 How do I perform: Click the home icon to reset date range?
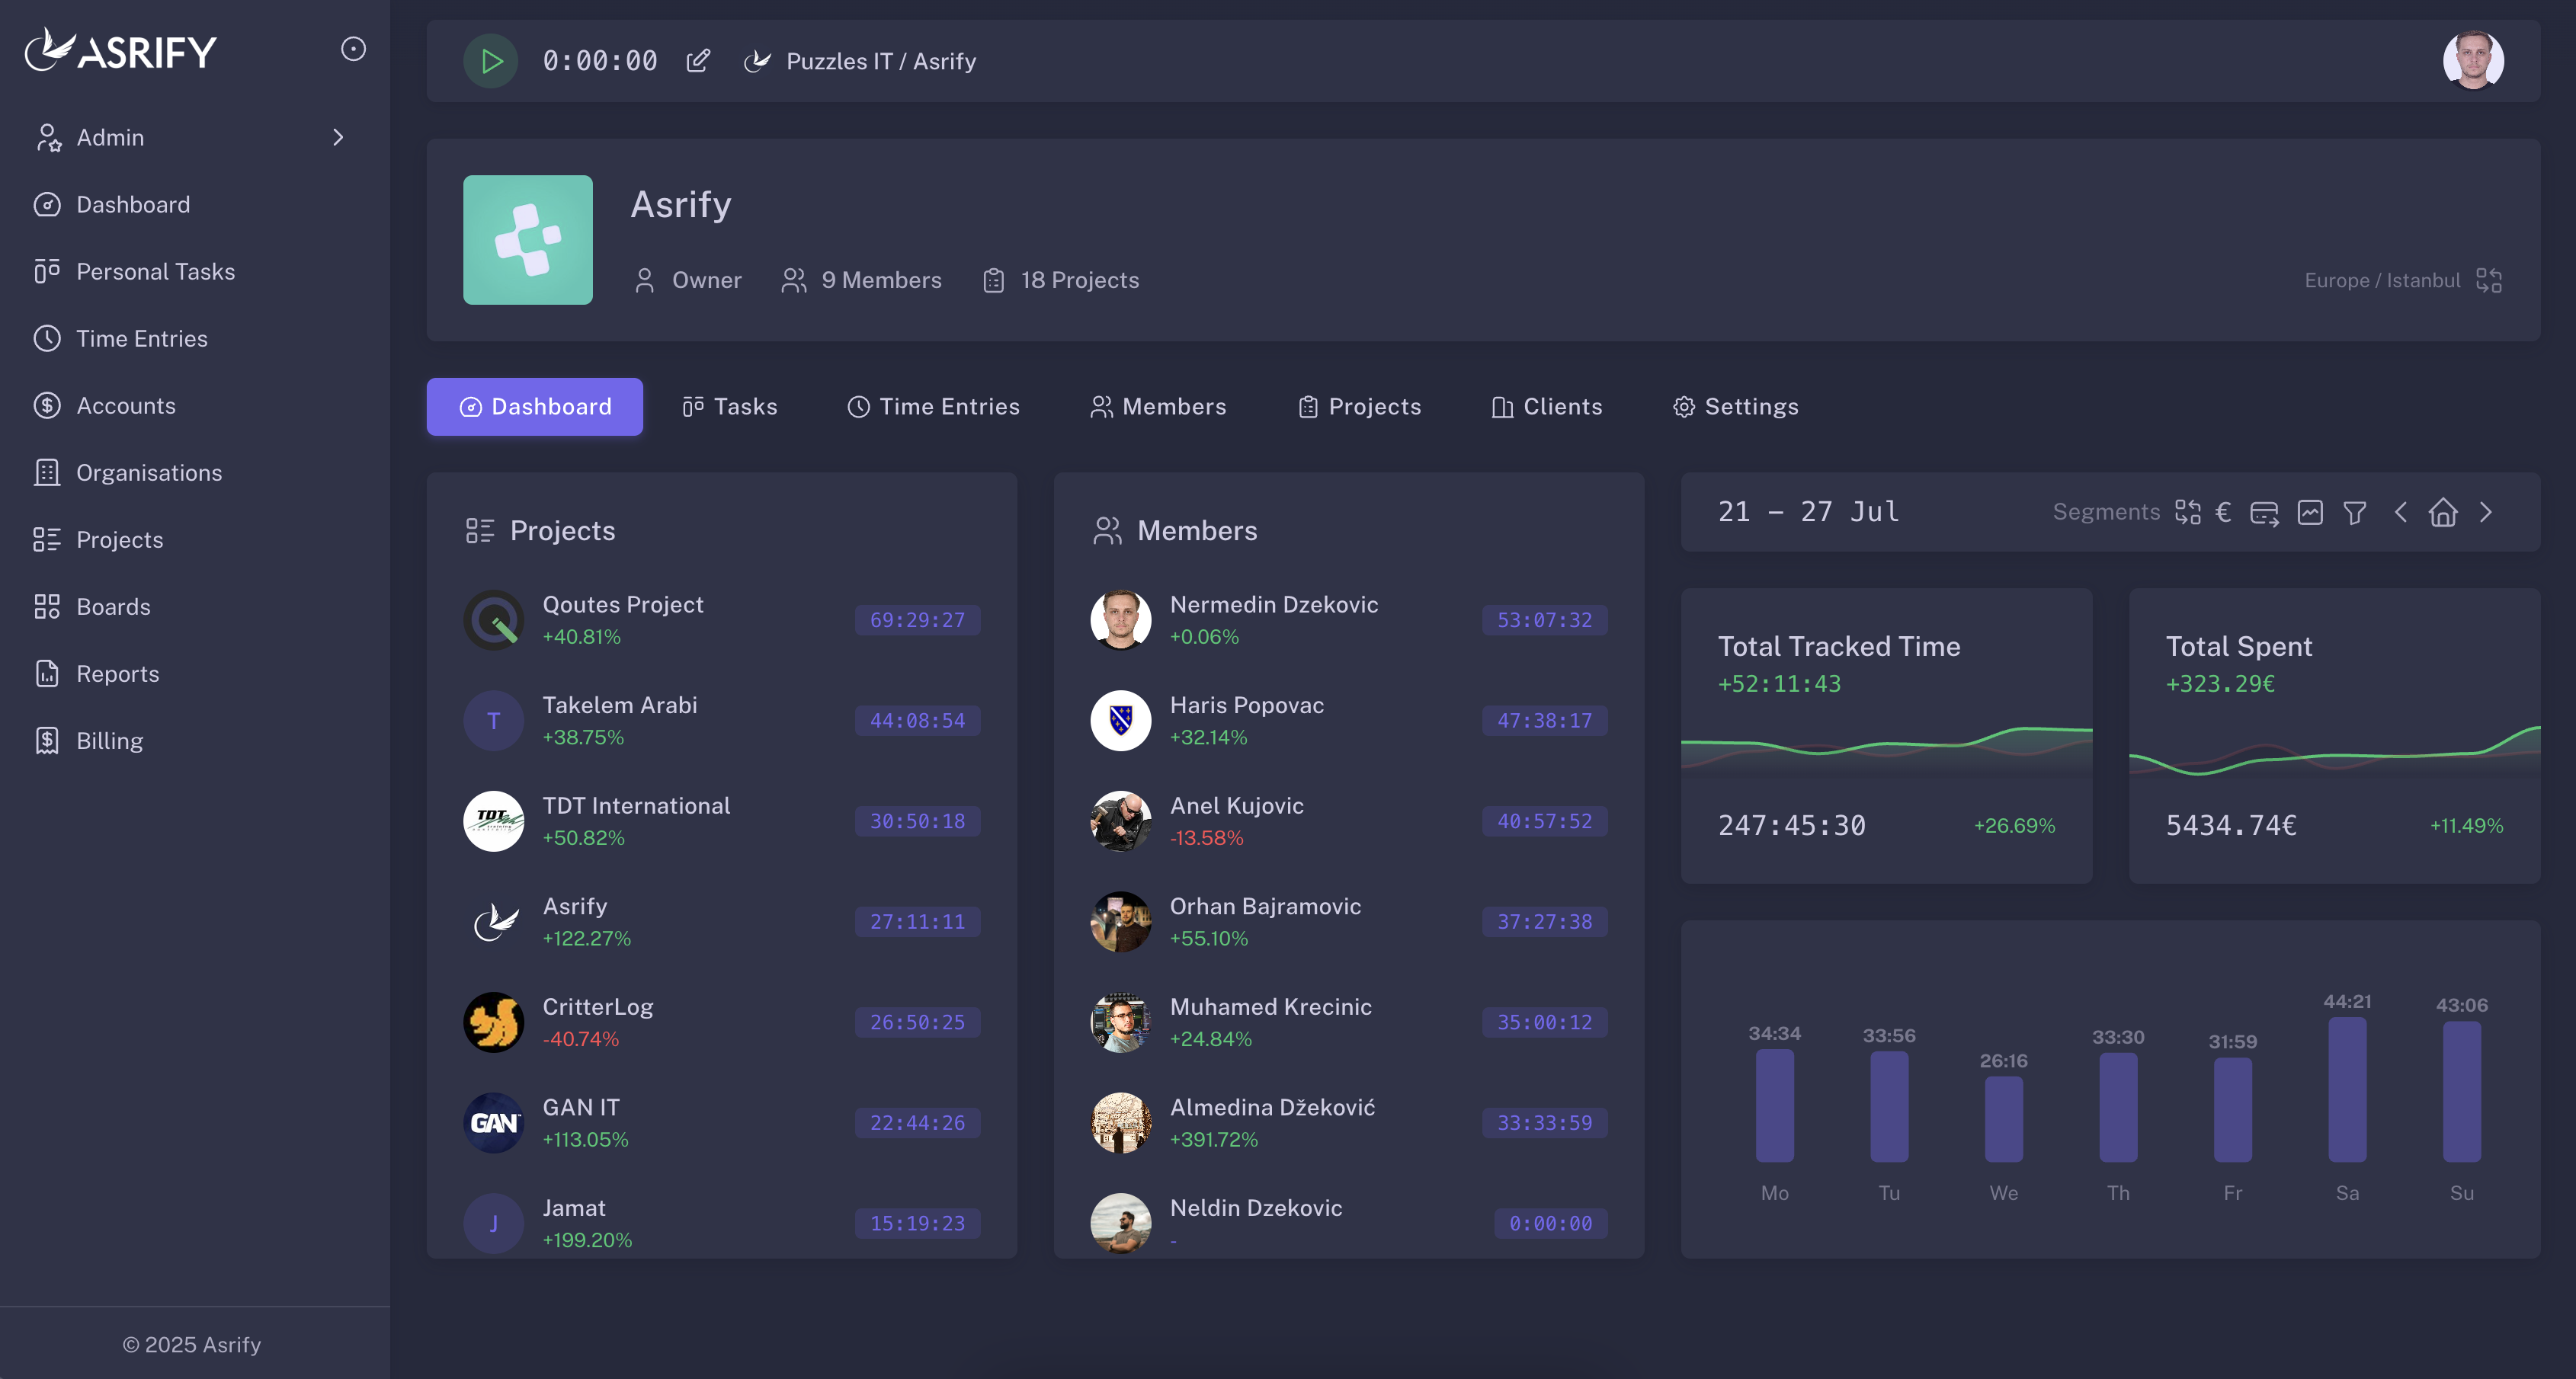pyautogui.click(x=2443, y=512)
